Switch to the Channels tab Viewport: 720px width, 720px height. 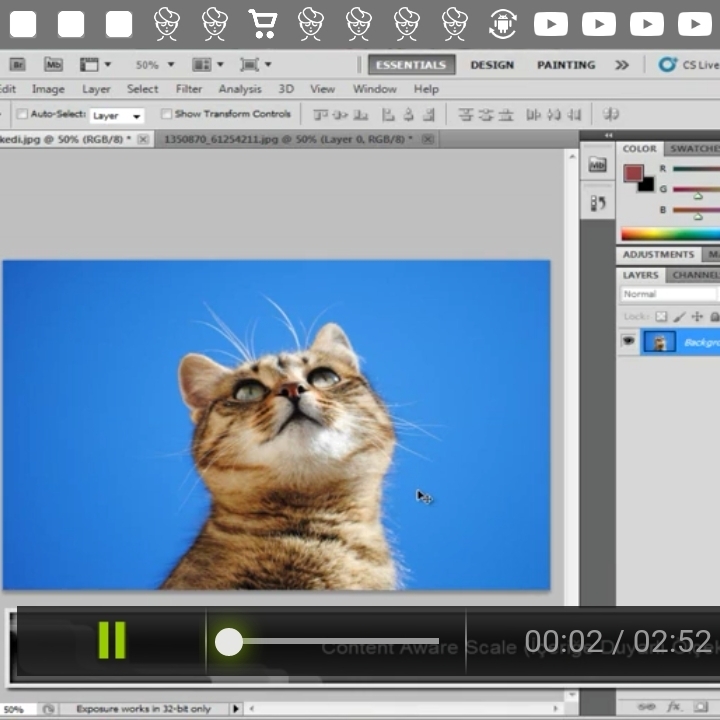click(693, 275)
